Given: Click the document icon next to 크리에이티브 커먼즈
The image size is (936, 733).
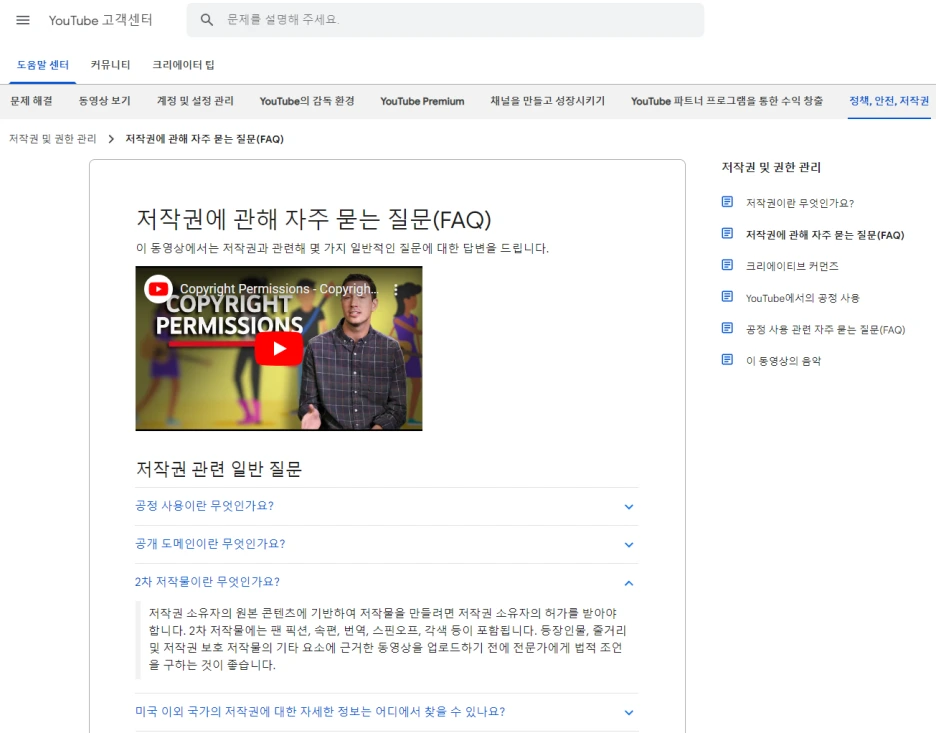Looking at the screenshot, I should pos(725,266).
